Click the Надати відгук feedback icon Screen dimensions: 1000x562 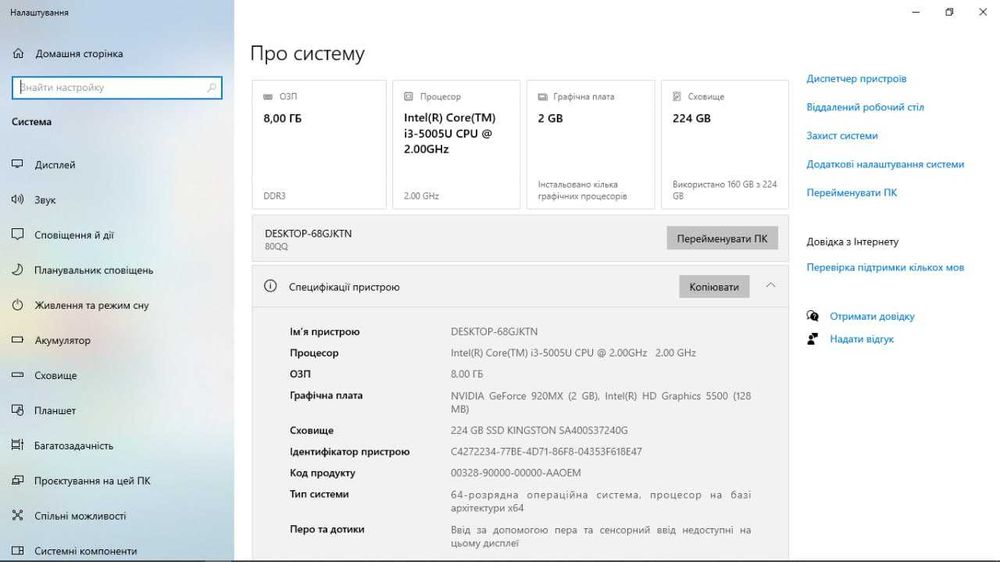(812, 339)
